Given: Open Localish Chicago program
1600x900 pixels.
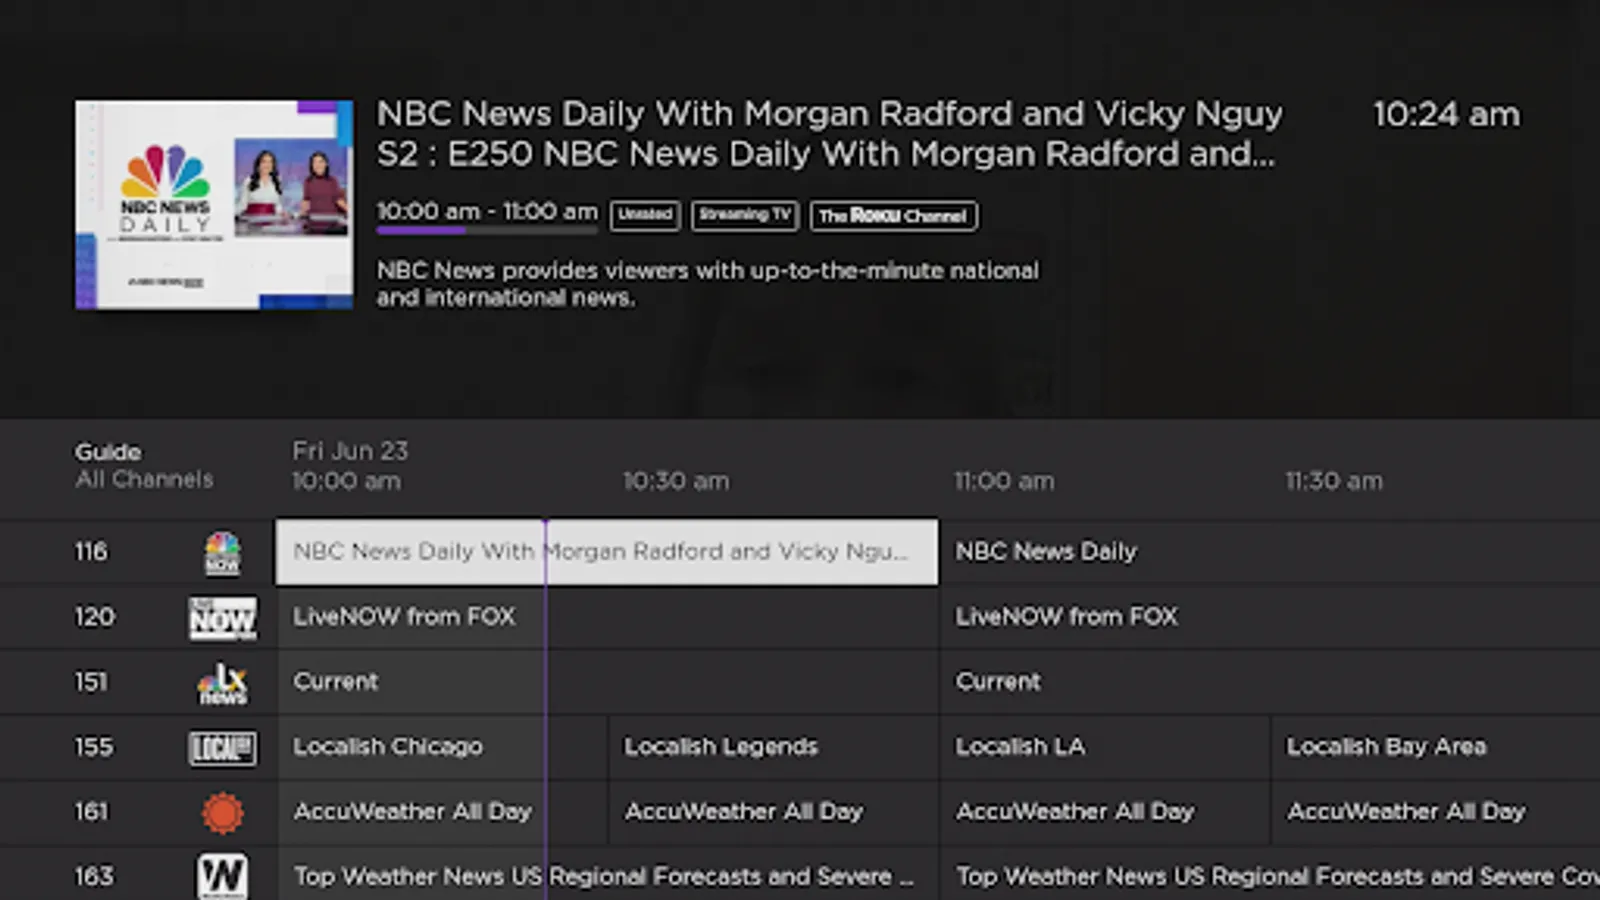Looking at the screenshot, I should (x=442, y=747).
